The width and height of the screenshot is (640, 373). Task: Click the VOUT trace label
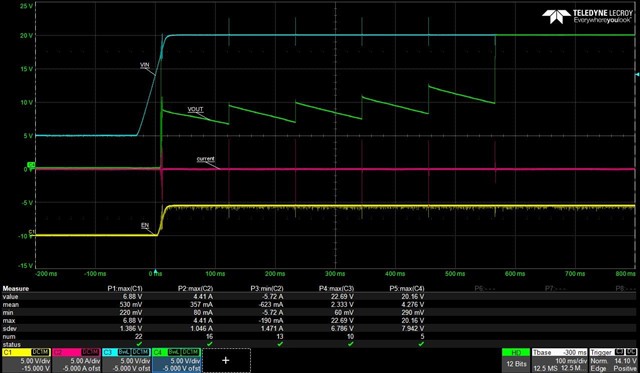(x=196, y=109)
